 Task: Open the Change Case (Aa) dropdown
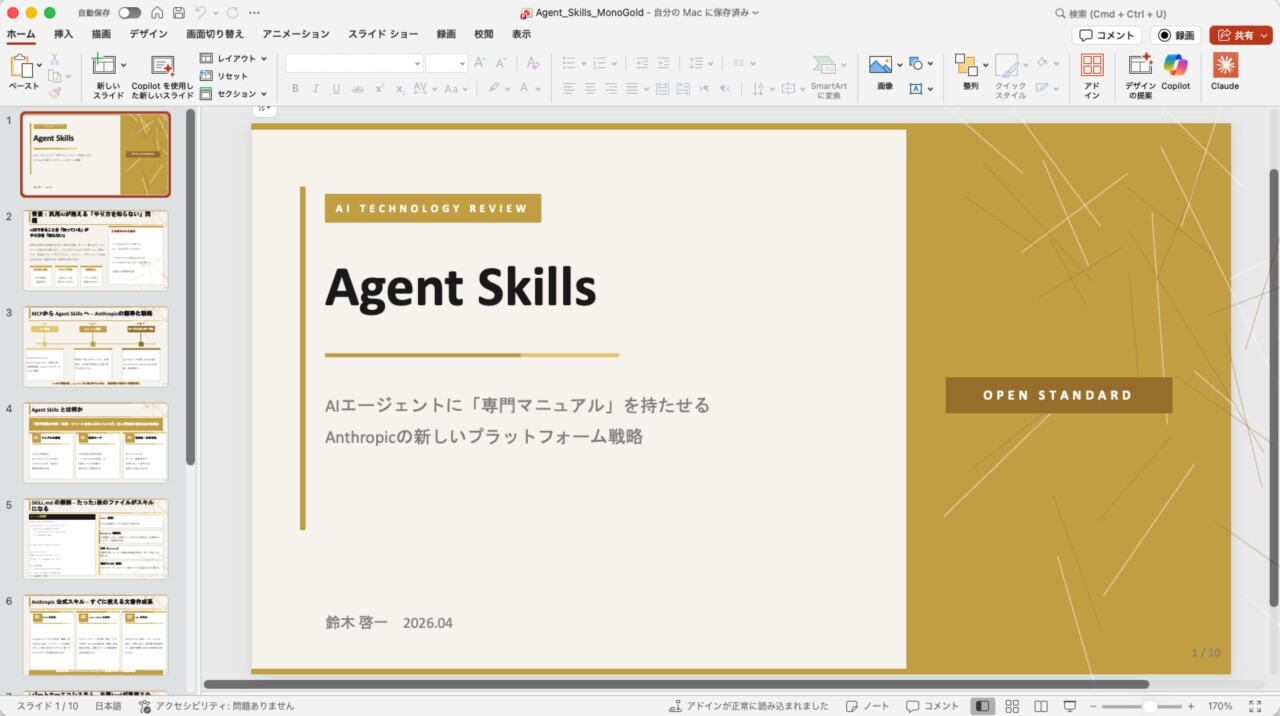point(456,89)
